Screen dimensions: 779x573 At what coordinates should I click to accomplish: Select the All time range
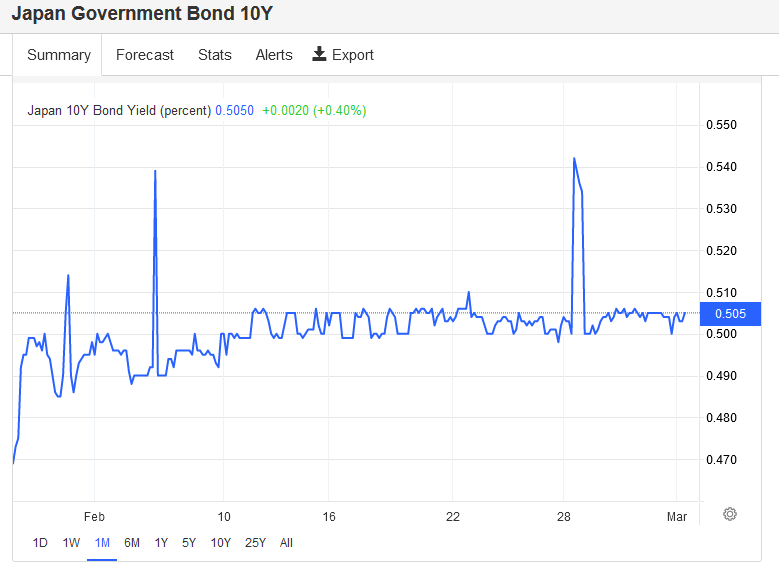click(x=286, y=543)
